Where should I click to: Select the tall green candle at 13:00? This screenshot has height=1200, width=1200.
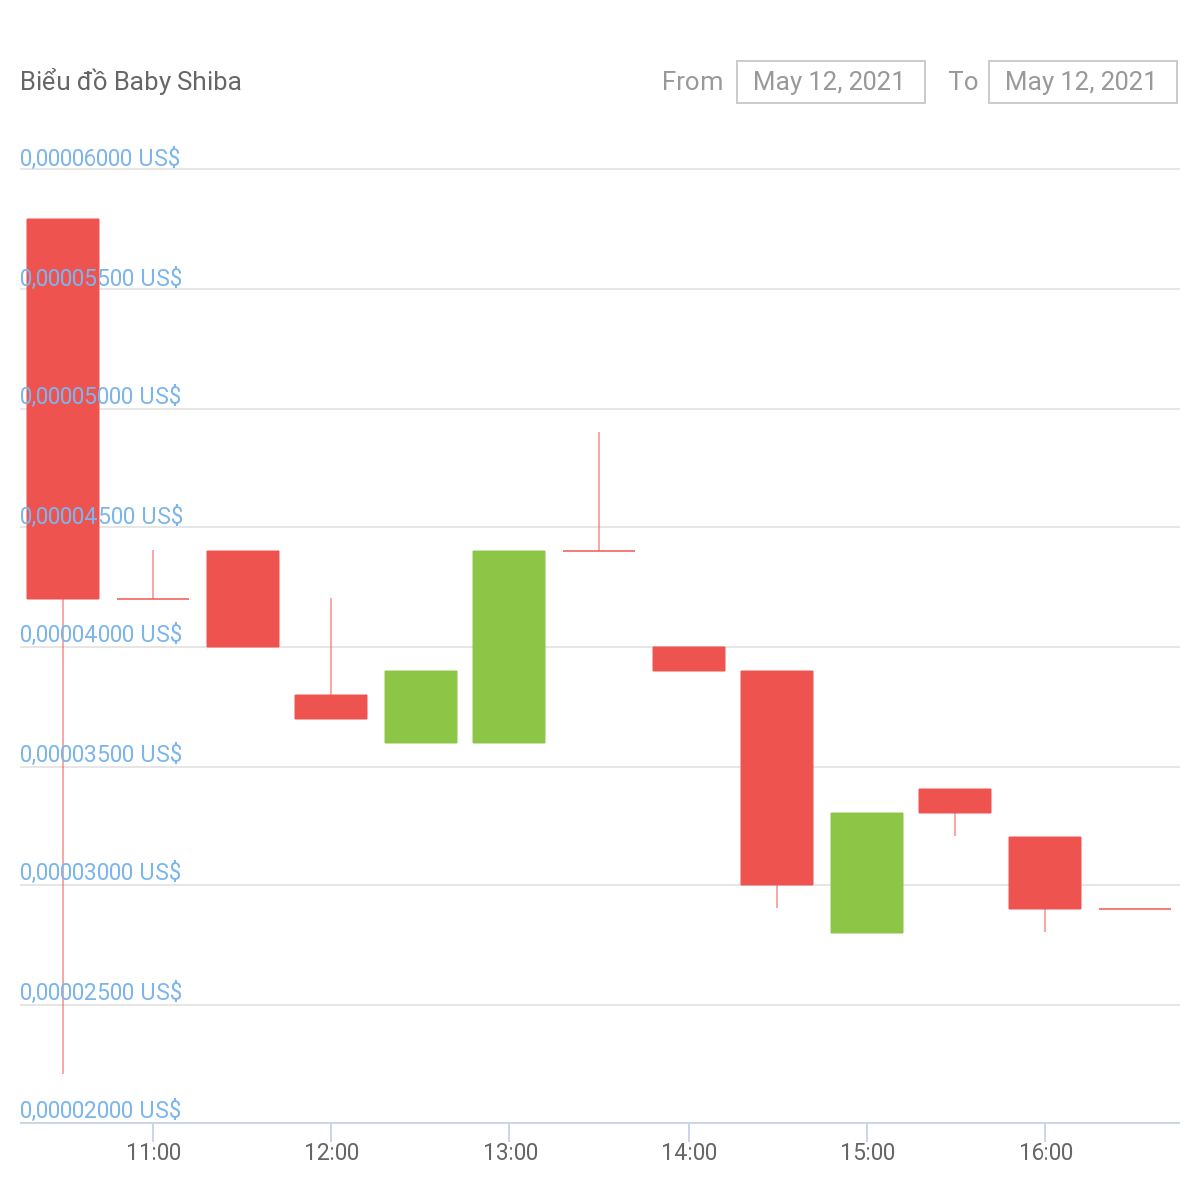pos(509,646)
